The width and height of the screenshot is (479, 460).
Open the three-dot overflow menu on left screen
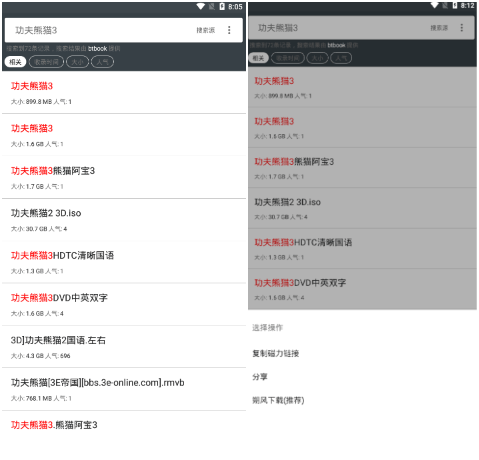click(x=229, y=30)
